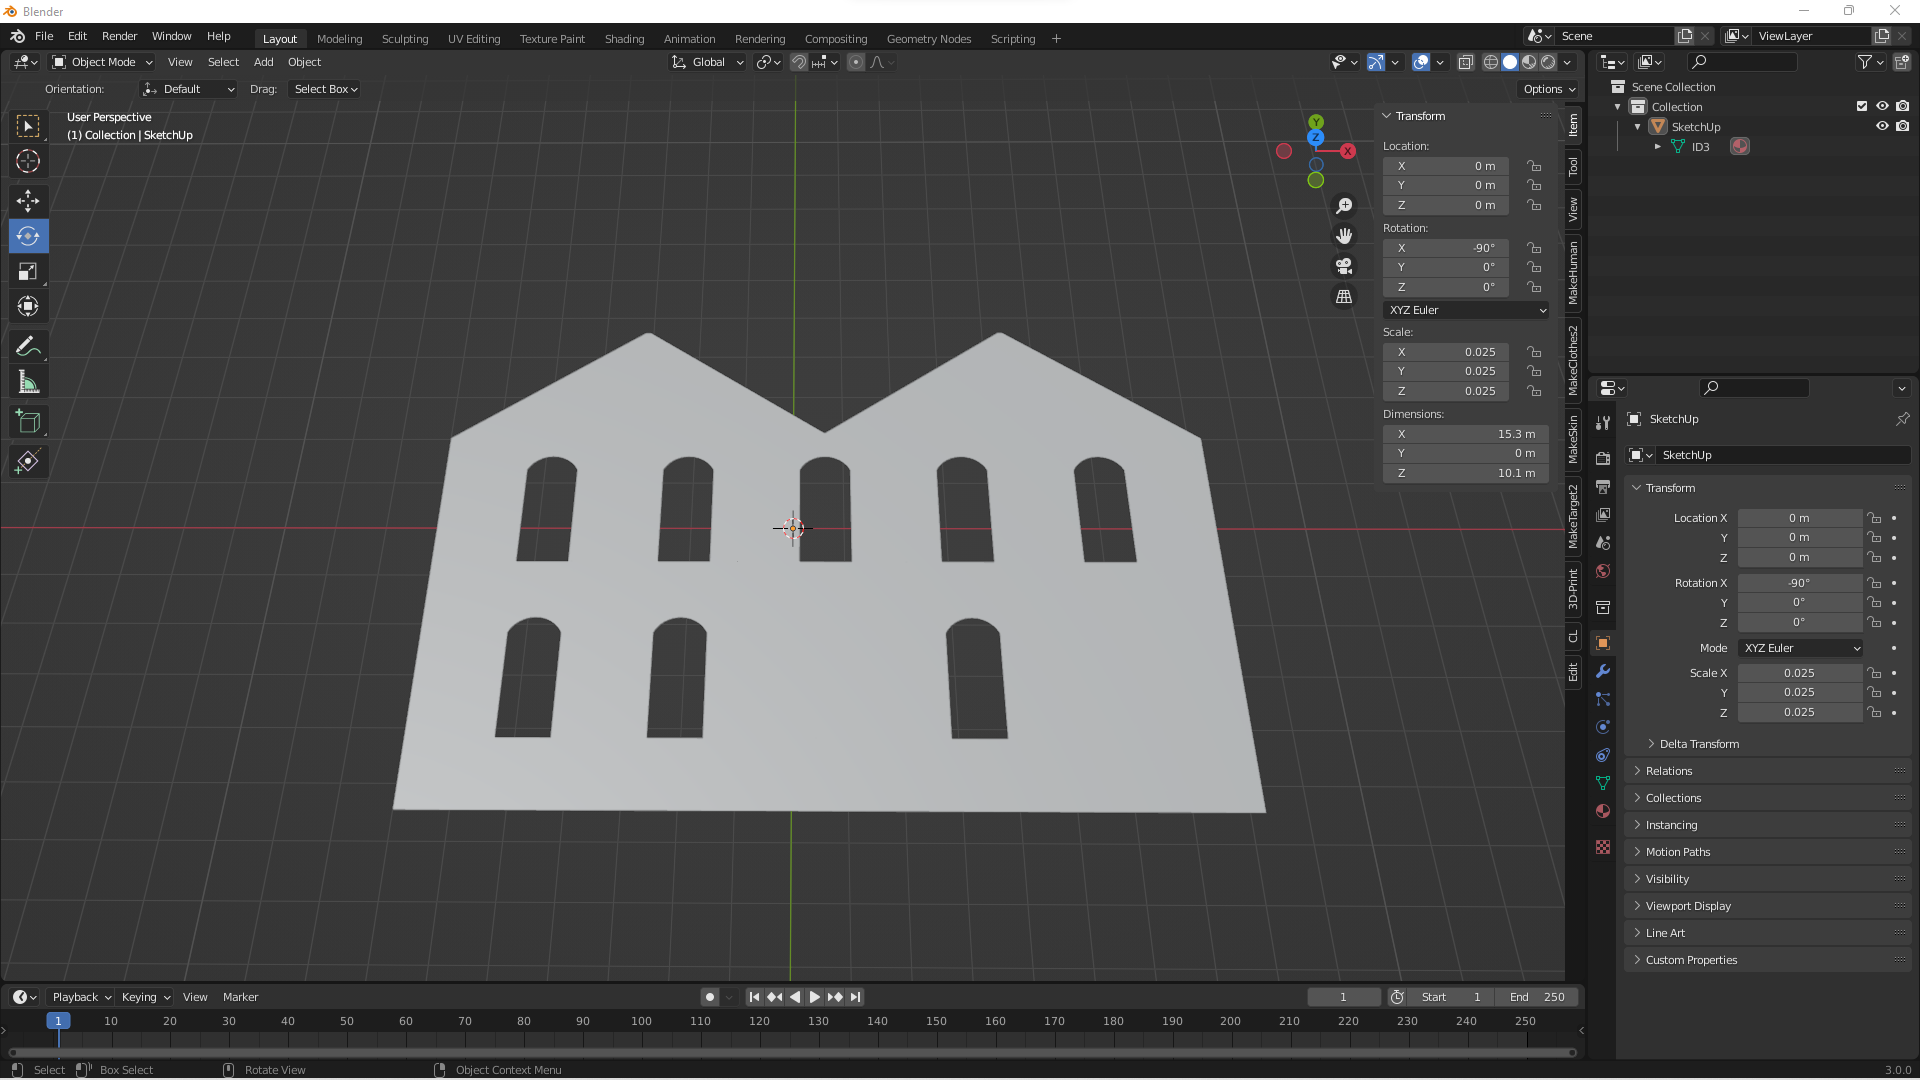Viewport: 1920px width, 1080px height.
Task: Click the End frame 250 field
Action: 1537,997
